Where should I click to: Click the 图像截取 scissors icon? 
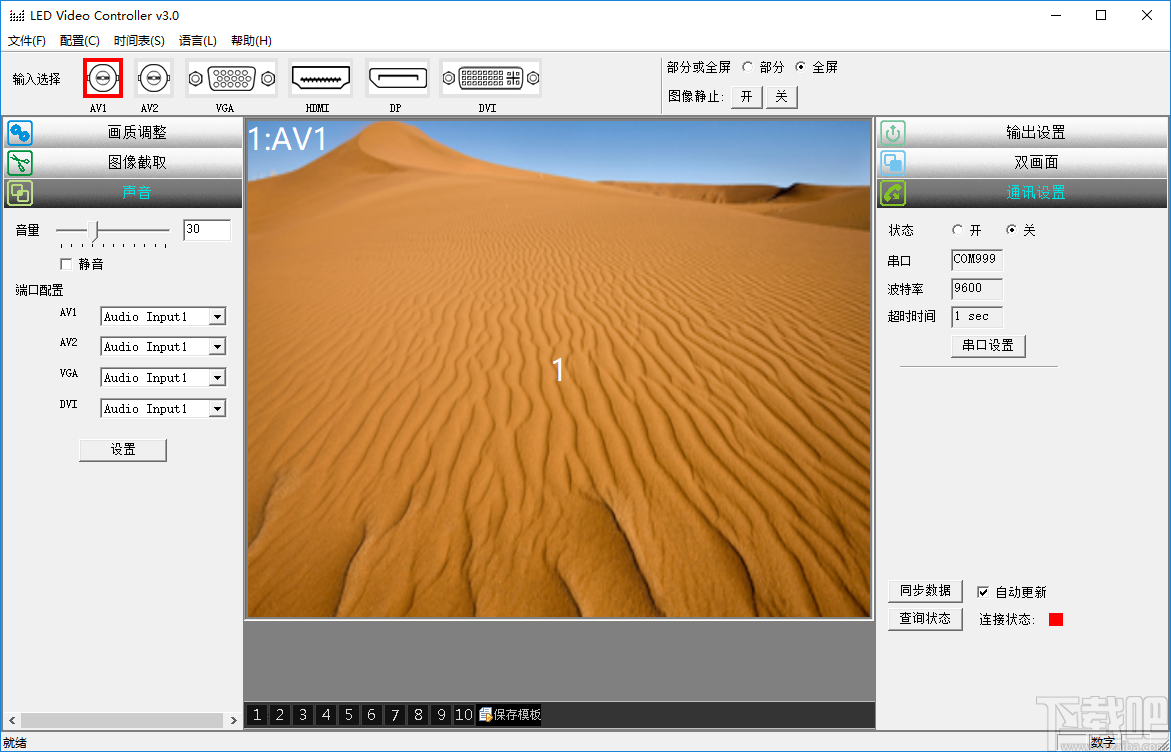click(20, 163)
